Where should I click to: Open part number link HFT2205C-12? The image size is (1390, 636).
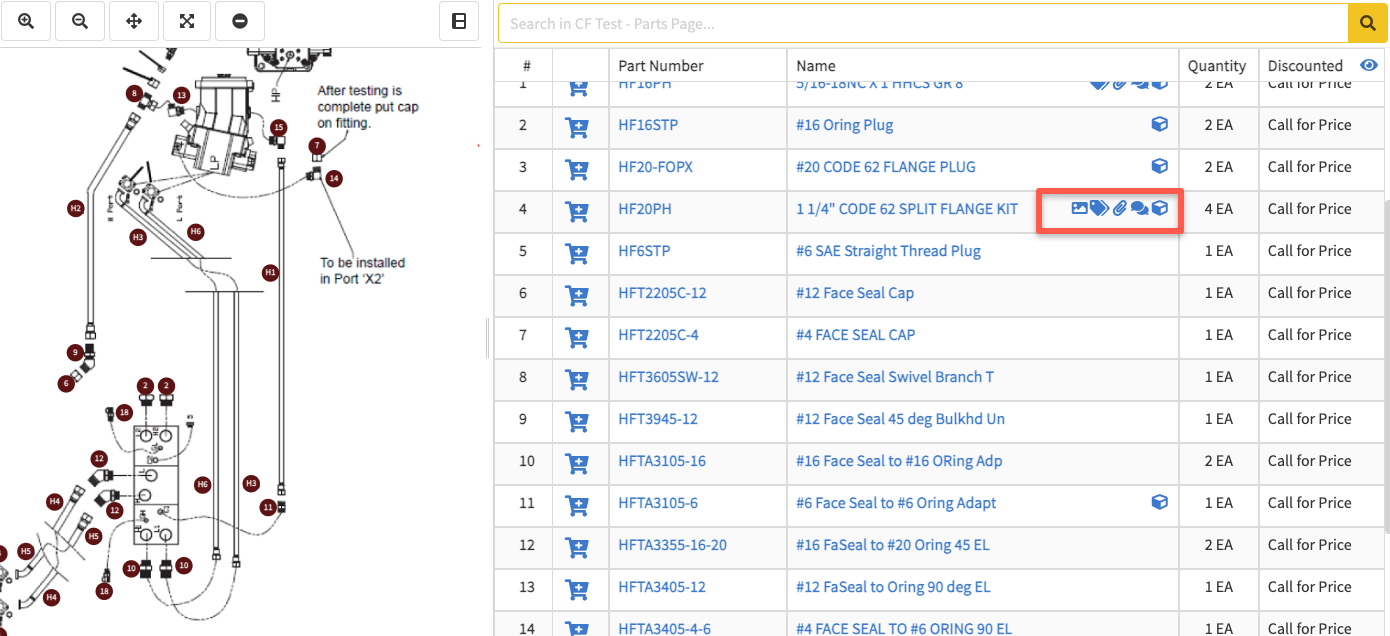point(662,293)
